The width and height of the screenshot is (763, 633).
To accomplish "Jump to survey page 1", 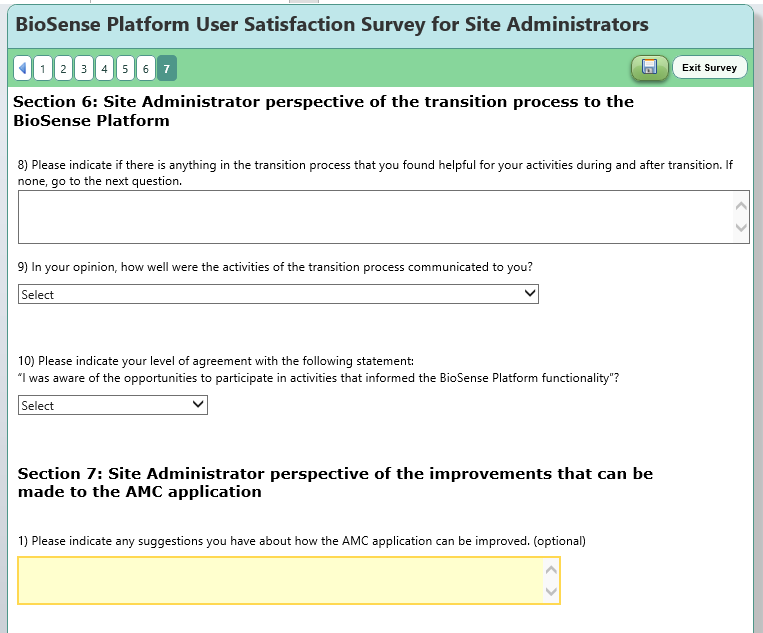I will coord(42,68).
